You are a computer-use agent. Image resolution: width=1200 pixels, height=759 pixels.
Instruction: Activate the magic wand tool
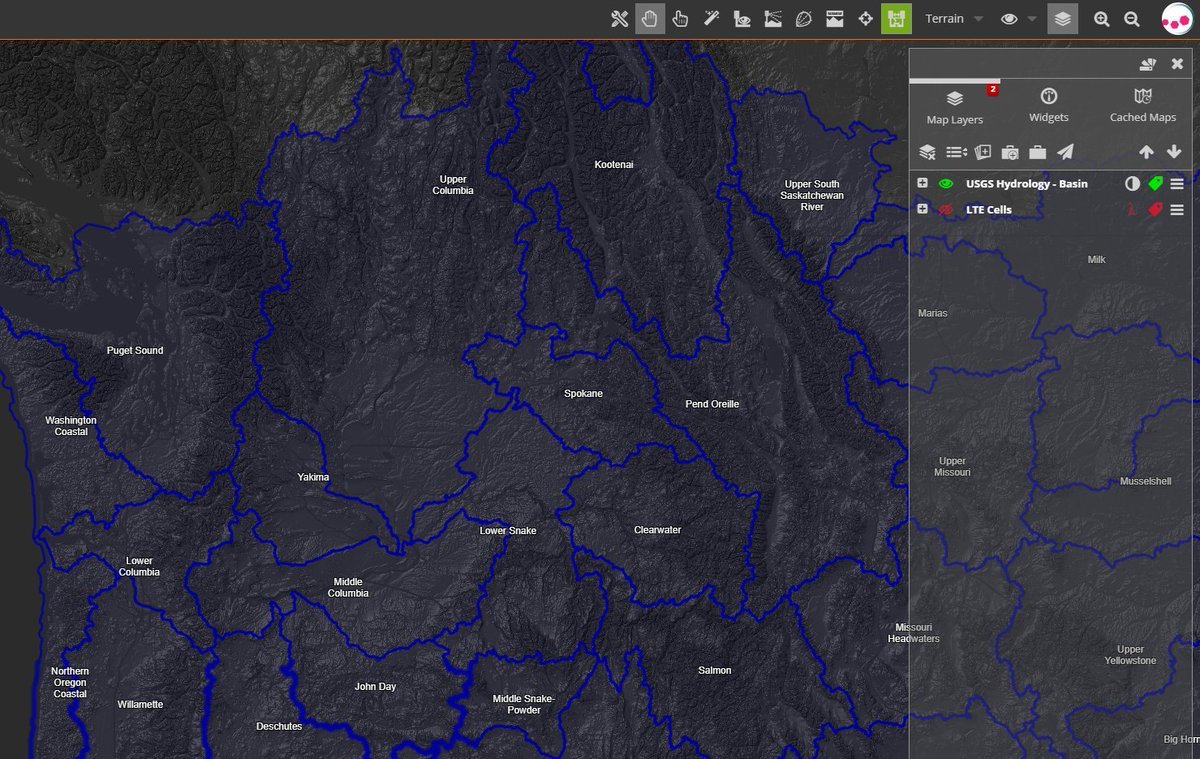pyautogui.click(x=712, y=19)
